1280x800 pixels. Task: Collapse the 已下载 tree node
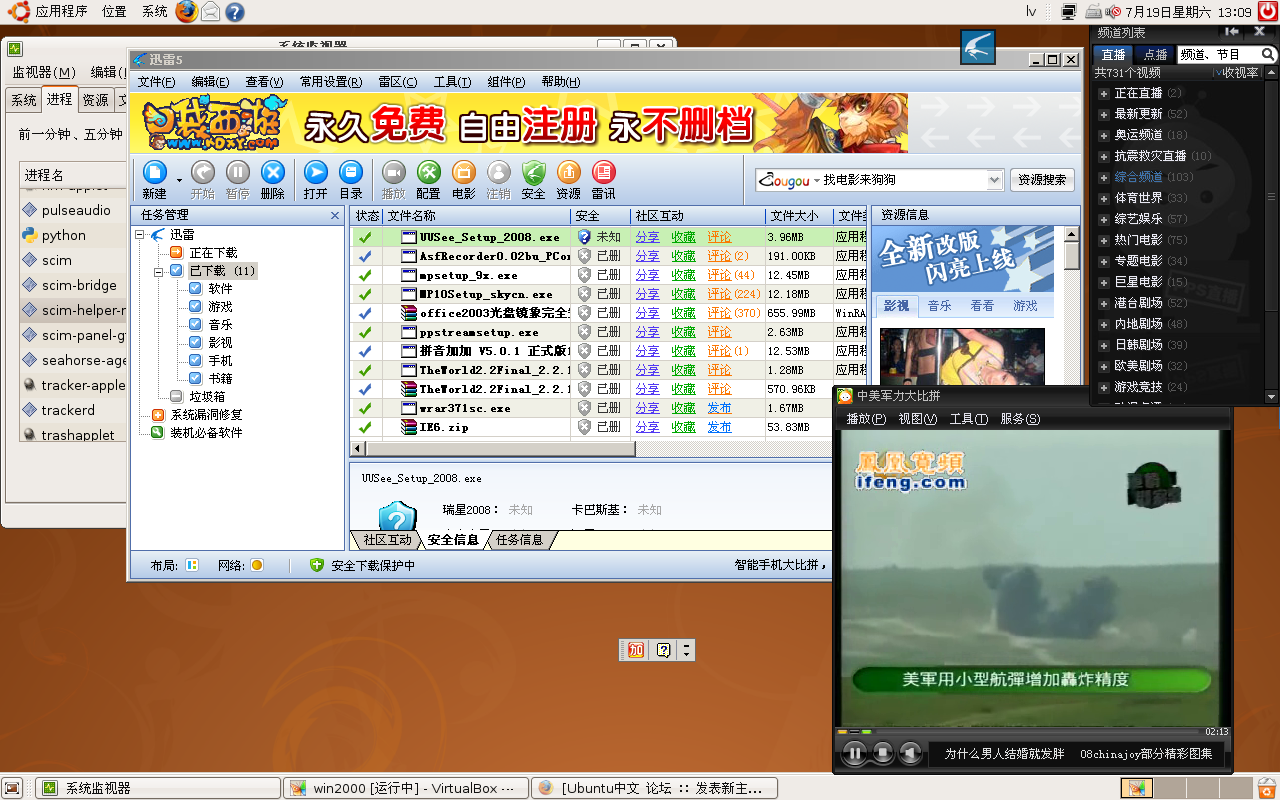point(159,271)
